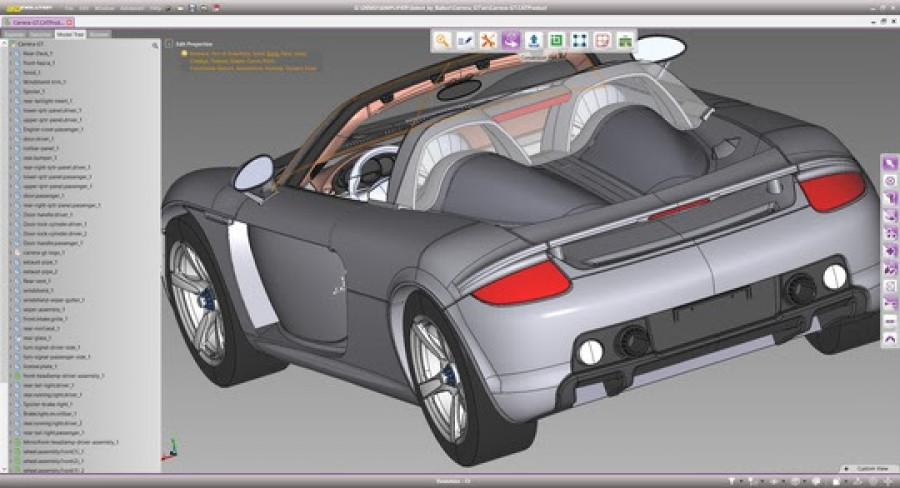Open the Help menu
The width and height of the screenshot is (900, 488).
pos(156,9)
